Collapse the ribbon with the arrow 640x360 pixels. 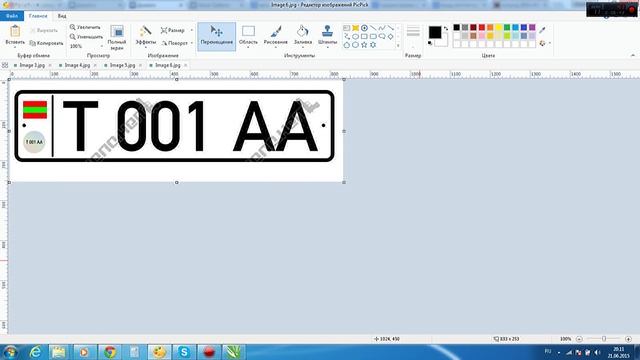tap(633, 56)
